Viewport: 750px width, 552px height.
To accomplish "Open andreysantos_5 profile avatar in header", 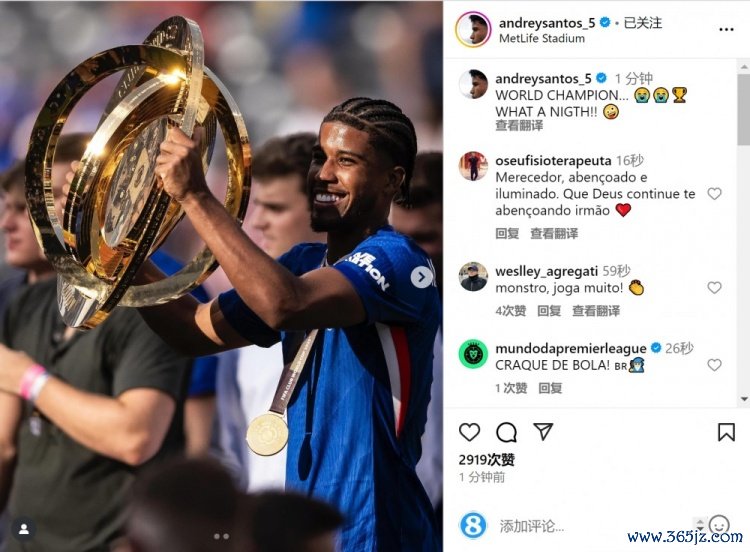I will pyautogui.click(x=473, y=30).
